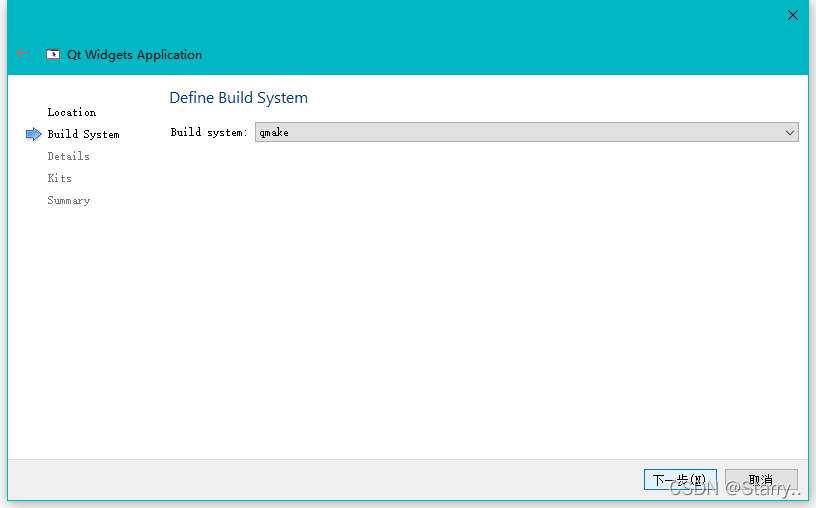Click the Qt Widgets Application title text
This screenshot has width=816, height=508.
[134, 55]
